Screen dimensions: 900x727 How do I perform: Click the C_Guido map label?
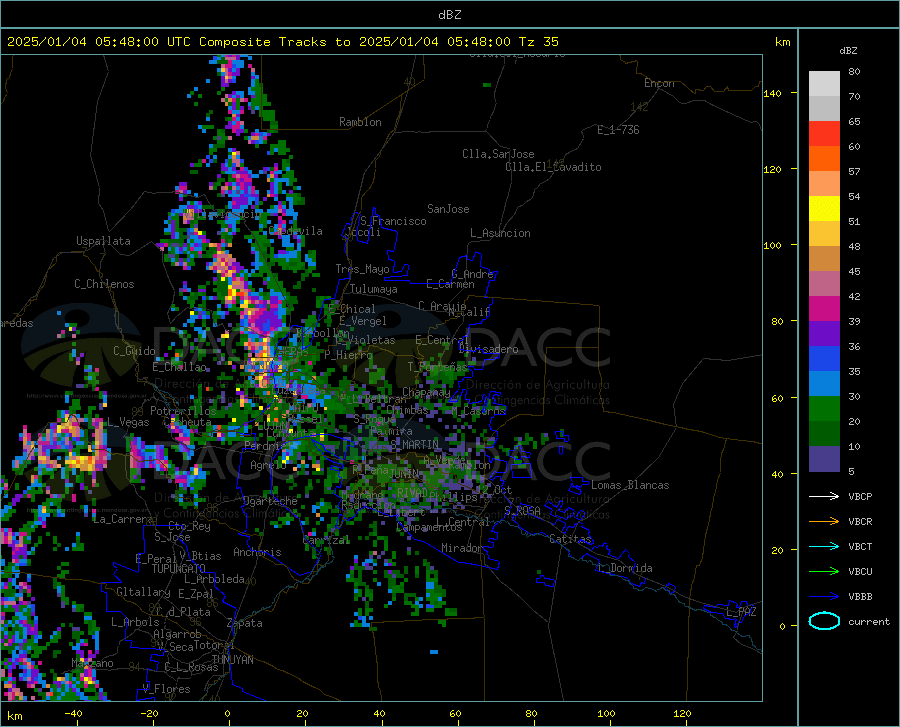[134, 351]
